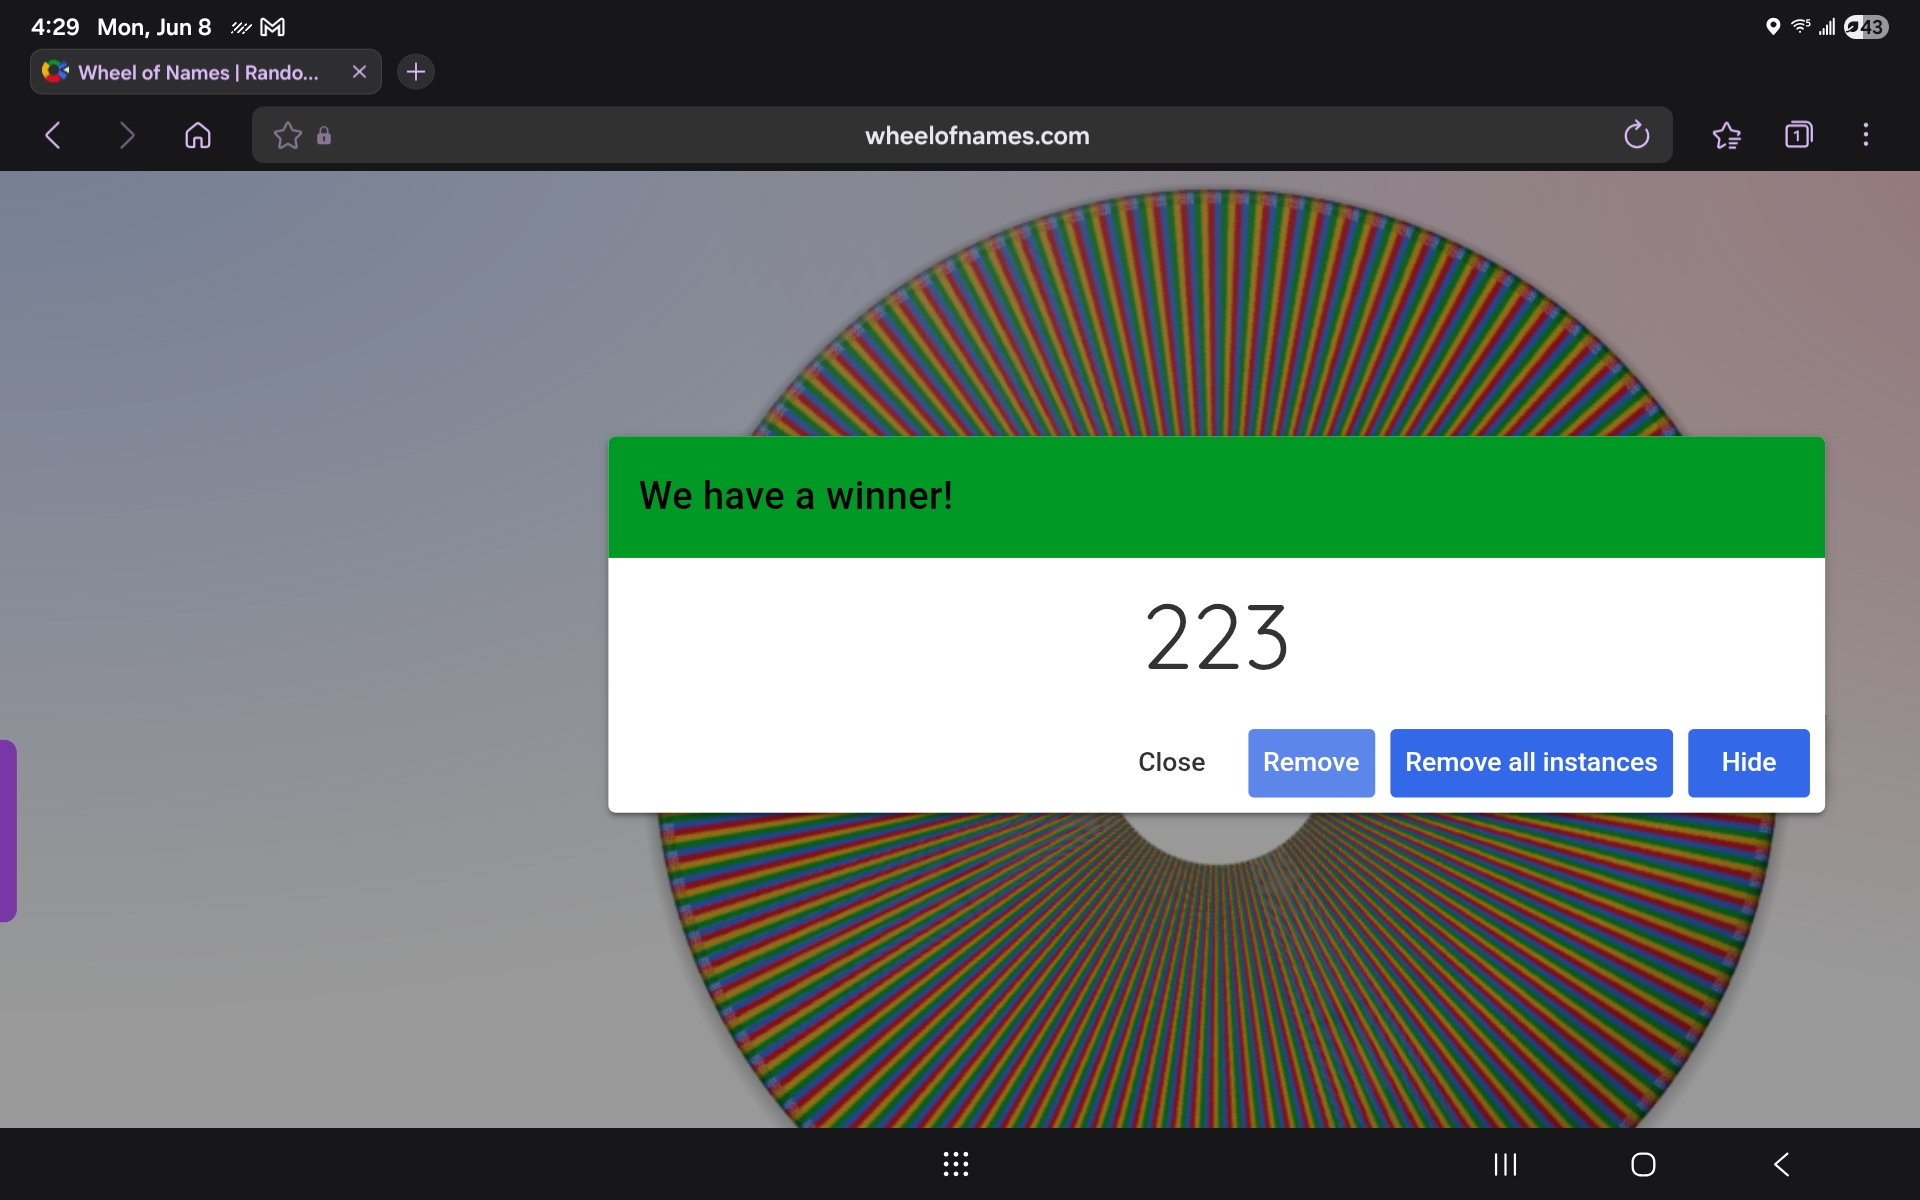Image resolution: width=1920 pixels, height=1200 pixels.
Task: Click the 'We have a winner!' heading
Action: [796, 496]
